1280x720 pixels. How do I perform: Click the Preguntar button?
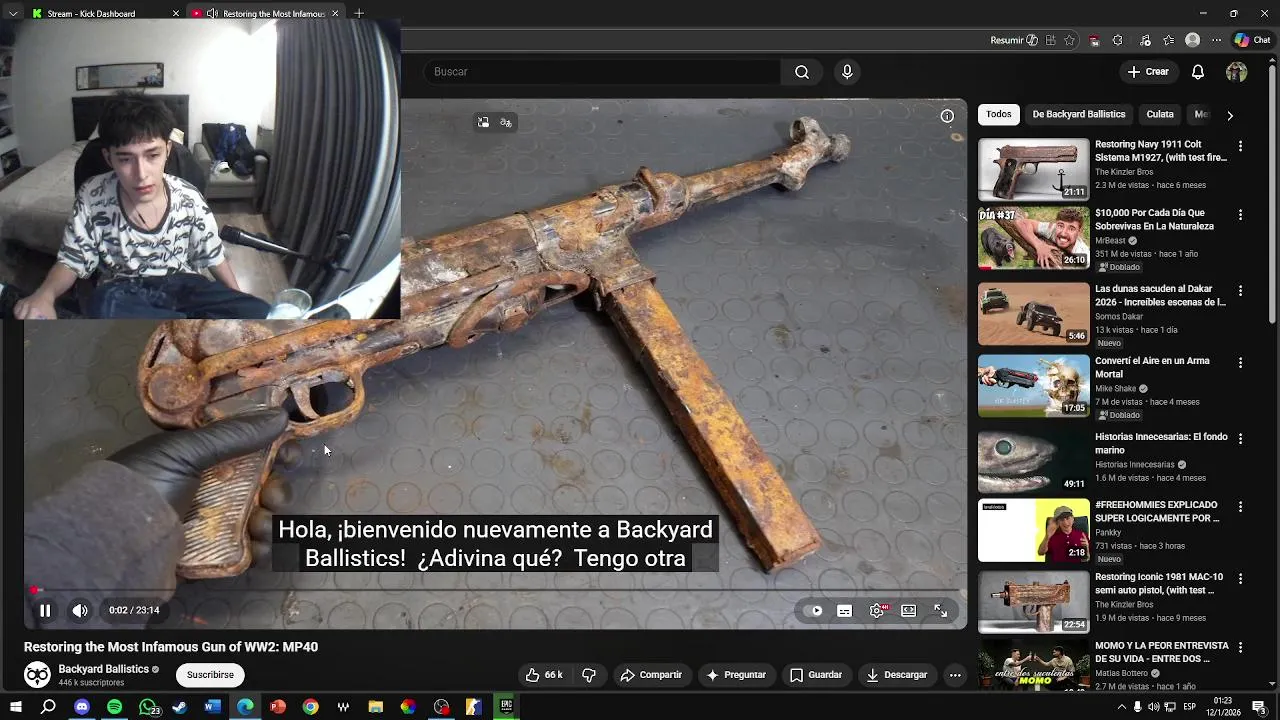(736, 675)
